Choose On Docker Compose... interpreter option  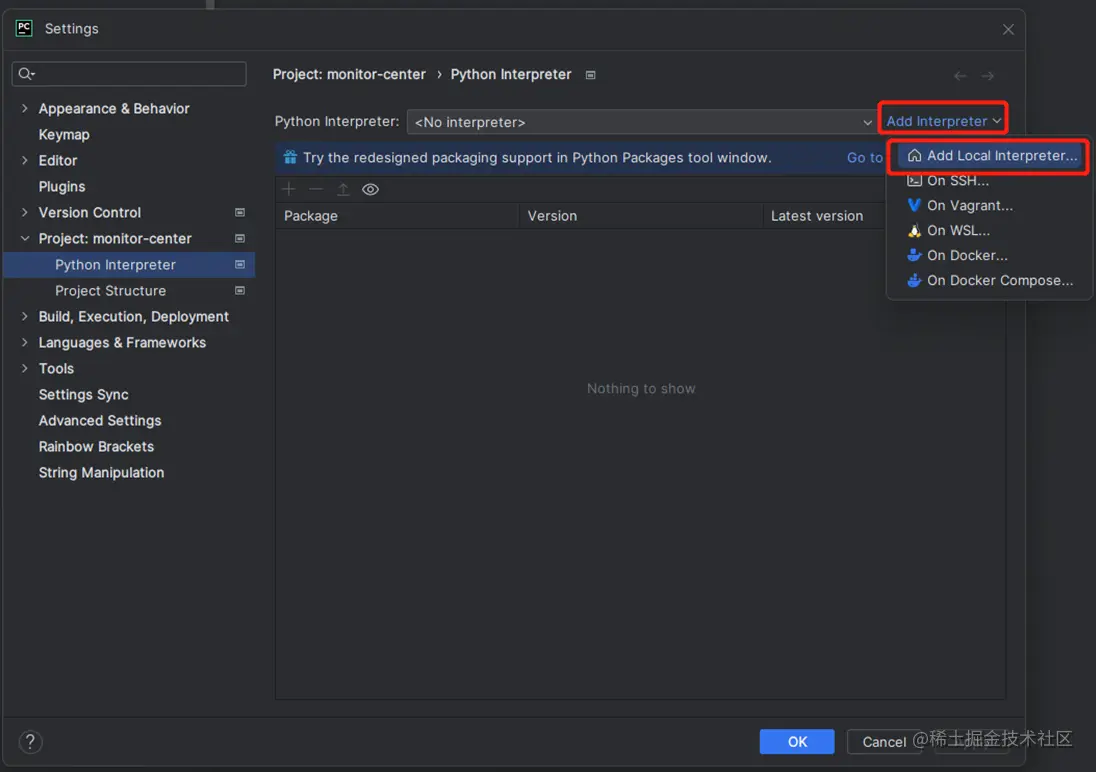[990, 280]
